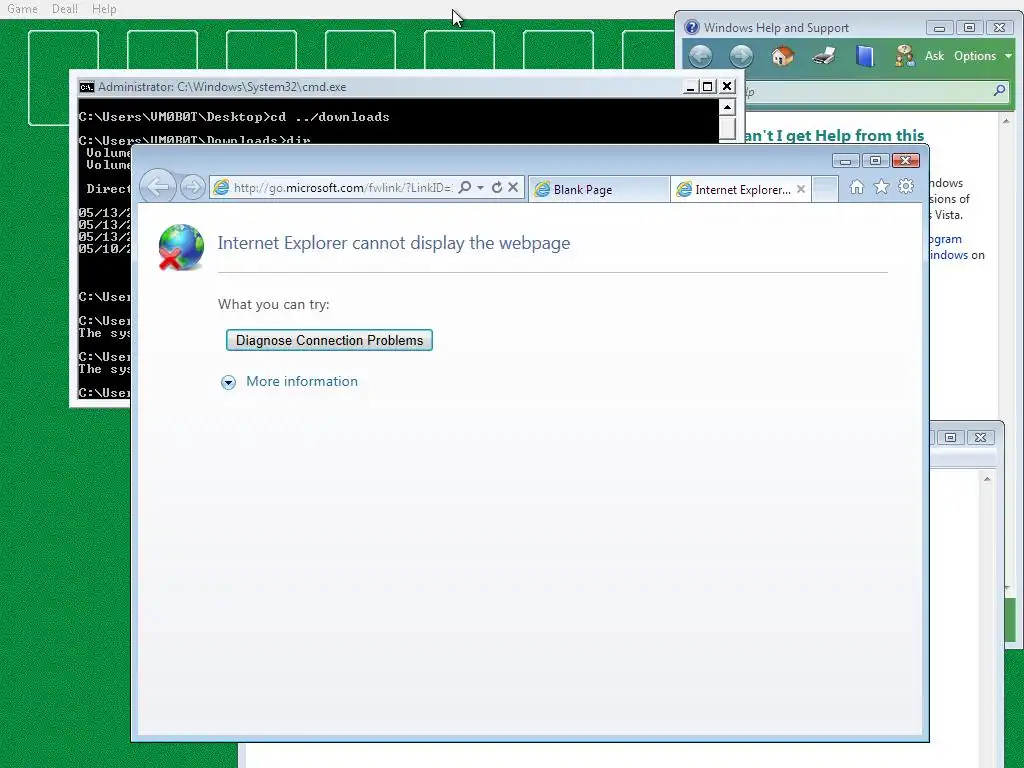Viewport: 1024px width, 768px height.
Task: Stop loading with the address bar X
Action: 513,187
